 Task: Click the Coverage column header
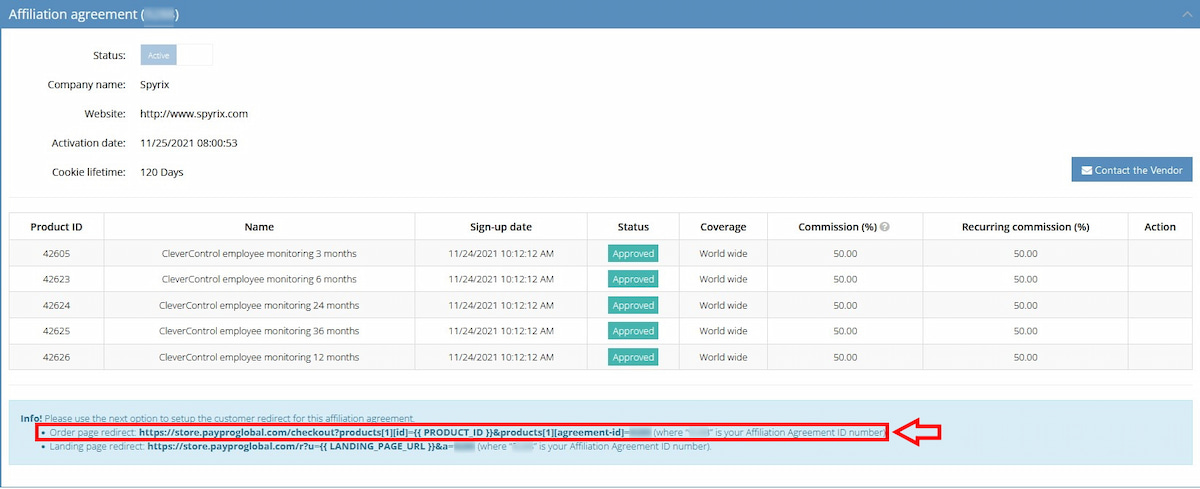724,227
